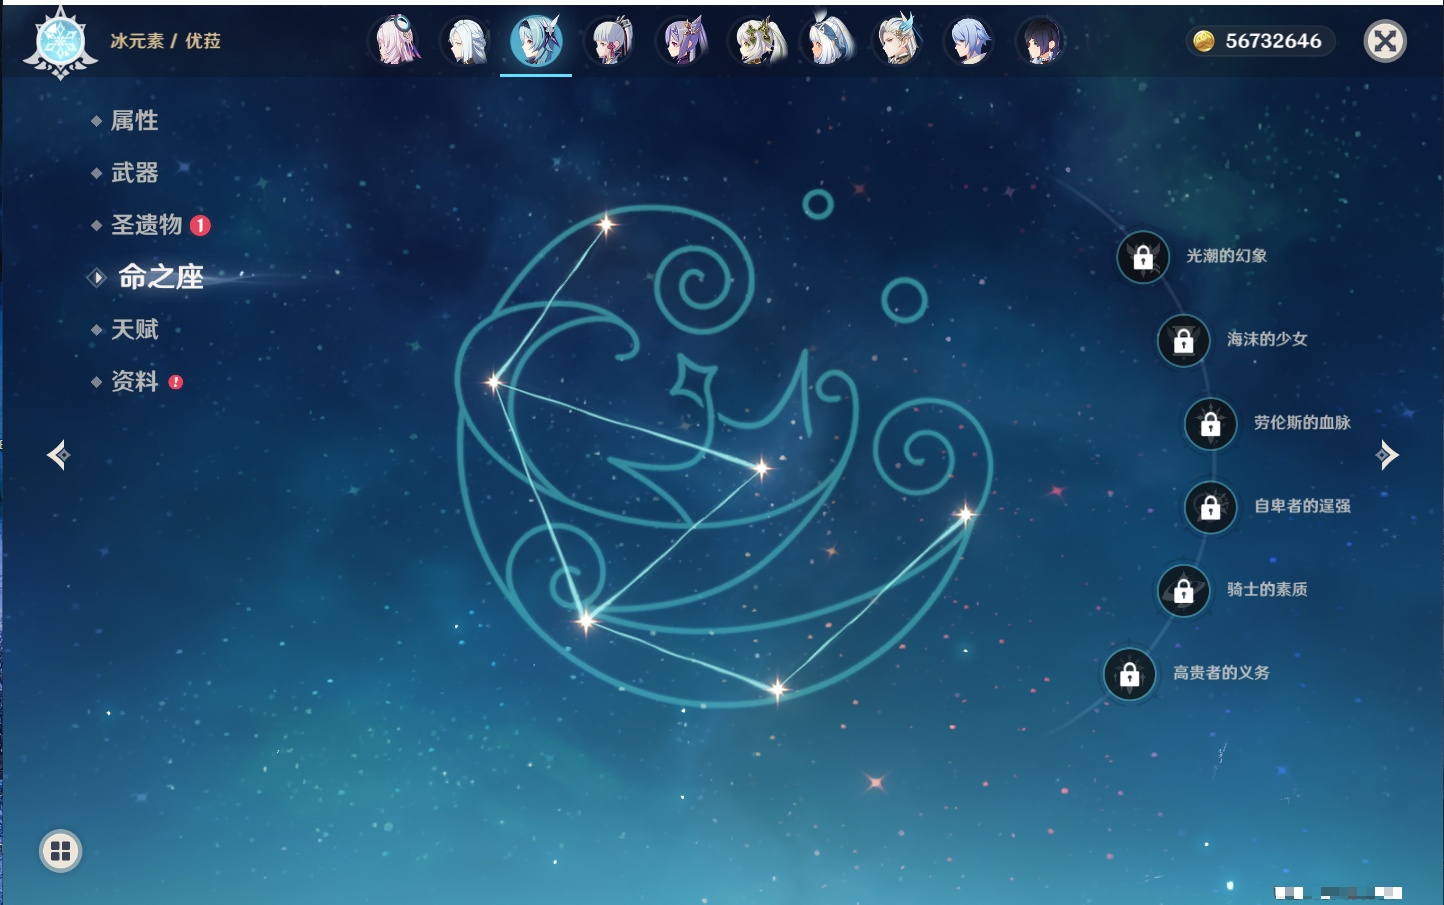The height and width of the screenshot is (905, 1444).
Task: Select the 命之座 constellation page
Action: click(160, 277)
